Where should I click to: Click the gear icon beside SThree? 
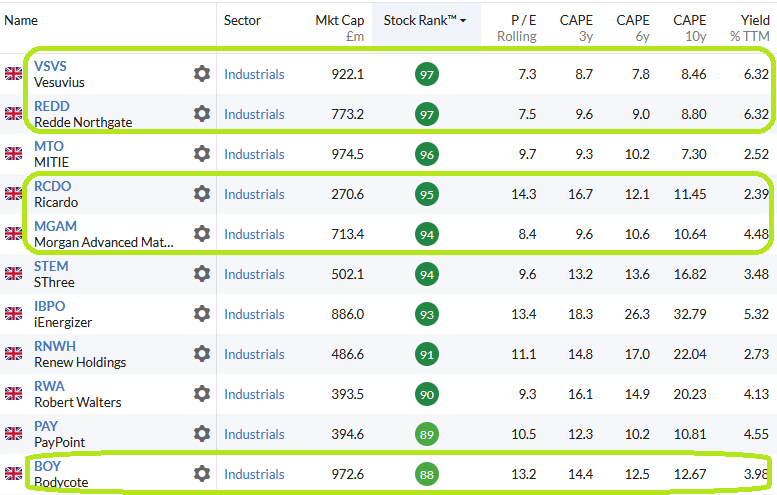coord(202,274)
